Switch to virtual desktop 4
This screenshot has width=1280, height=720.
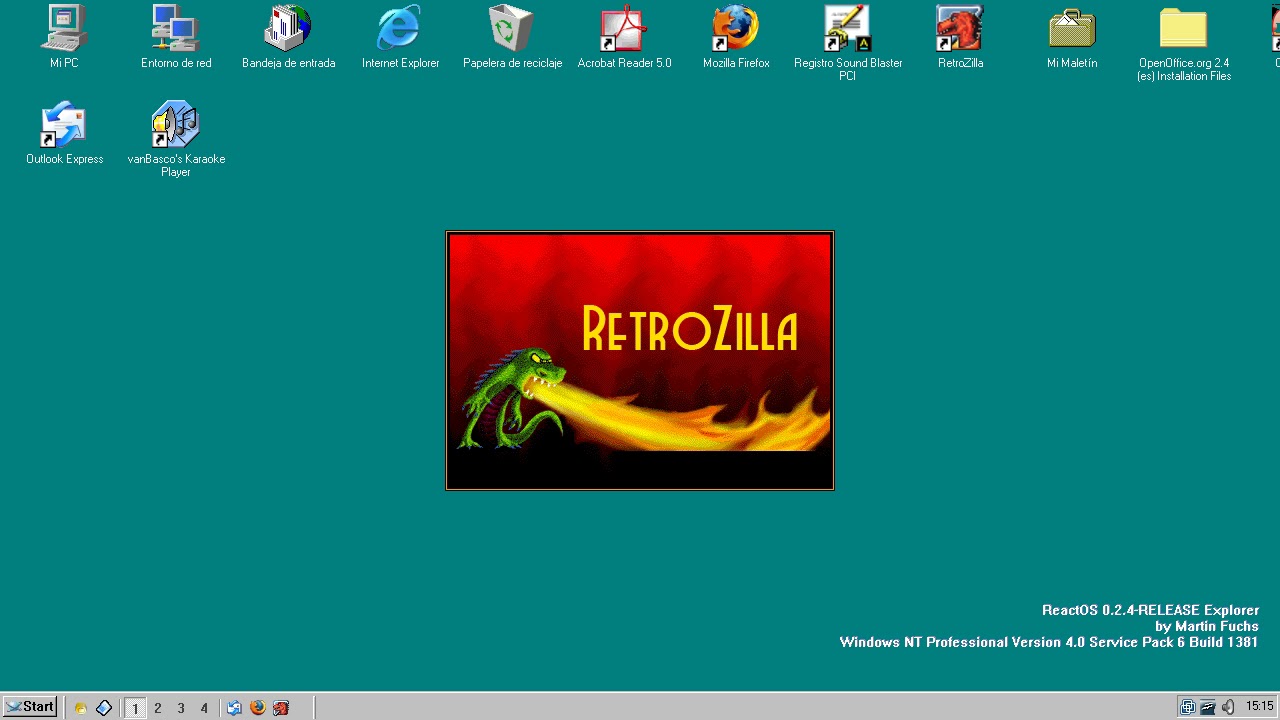[204, 708]
